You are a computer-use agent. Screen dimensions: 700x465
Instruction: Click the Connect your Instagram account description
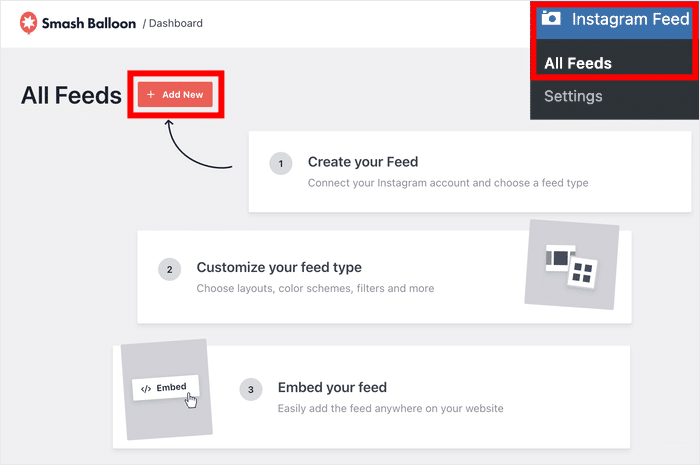(x=448, y=183)
